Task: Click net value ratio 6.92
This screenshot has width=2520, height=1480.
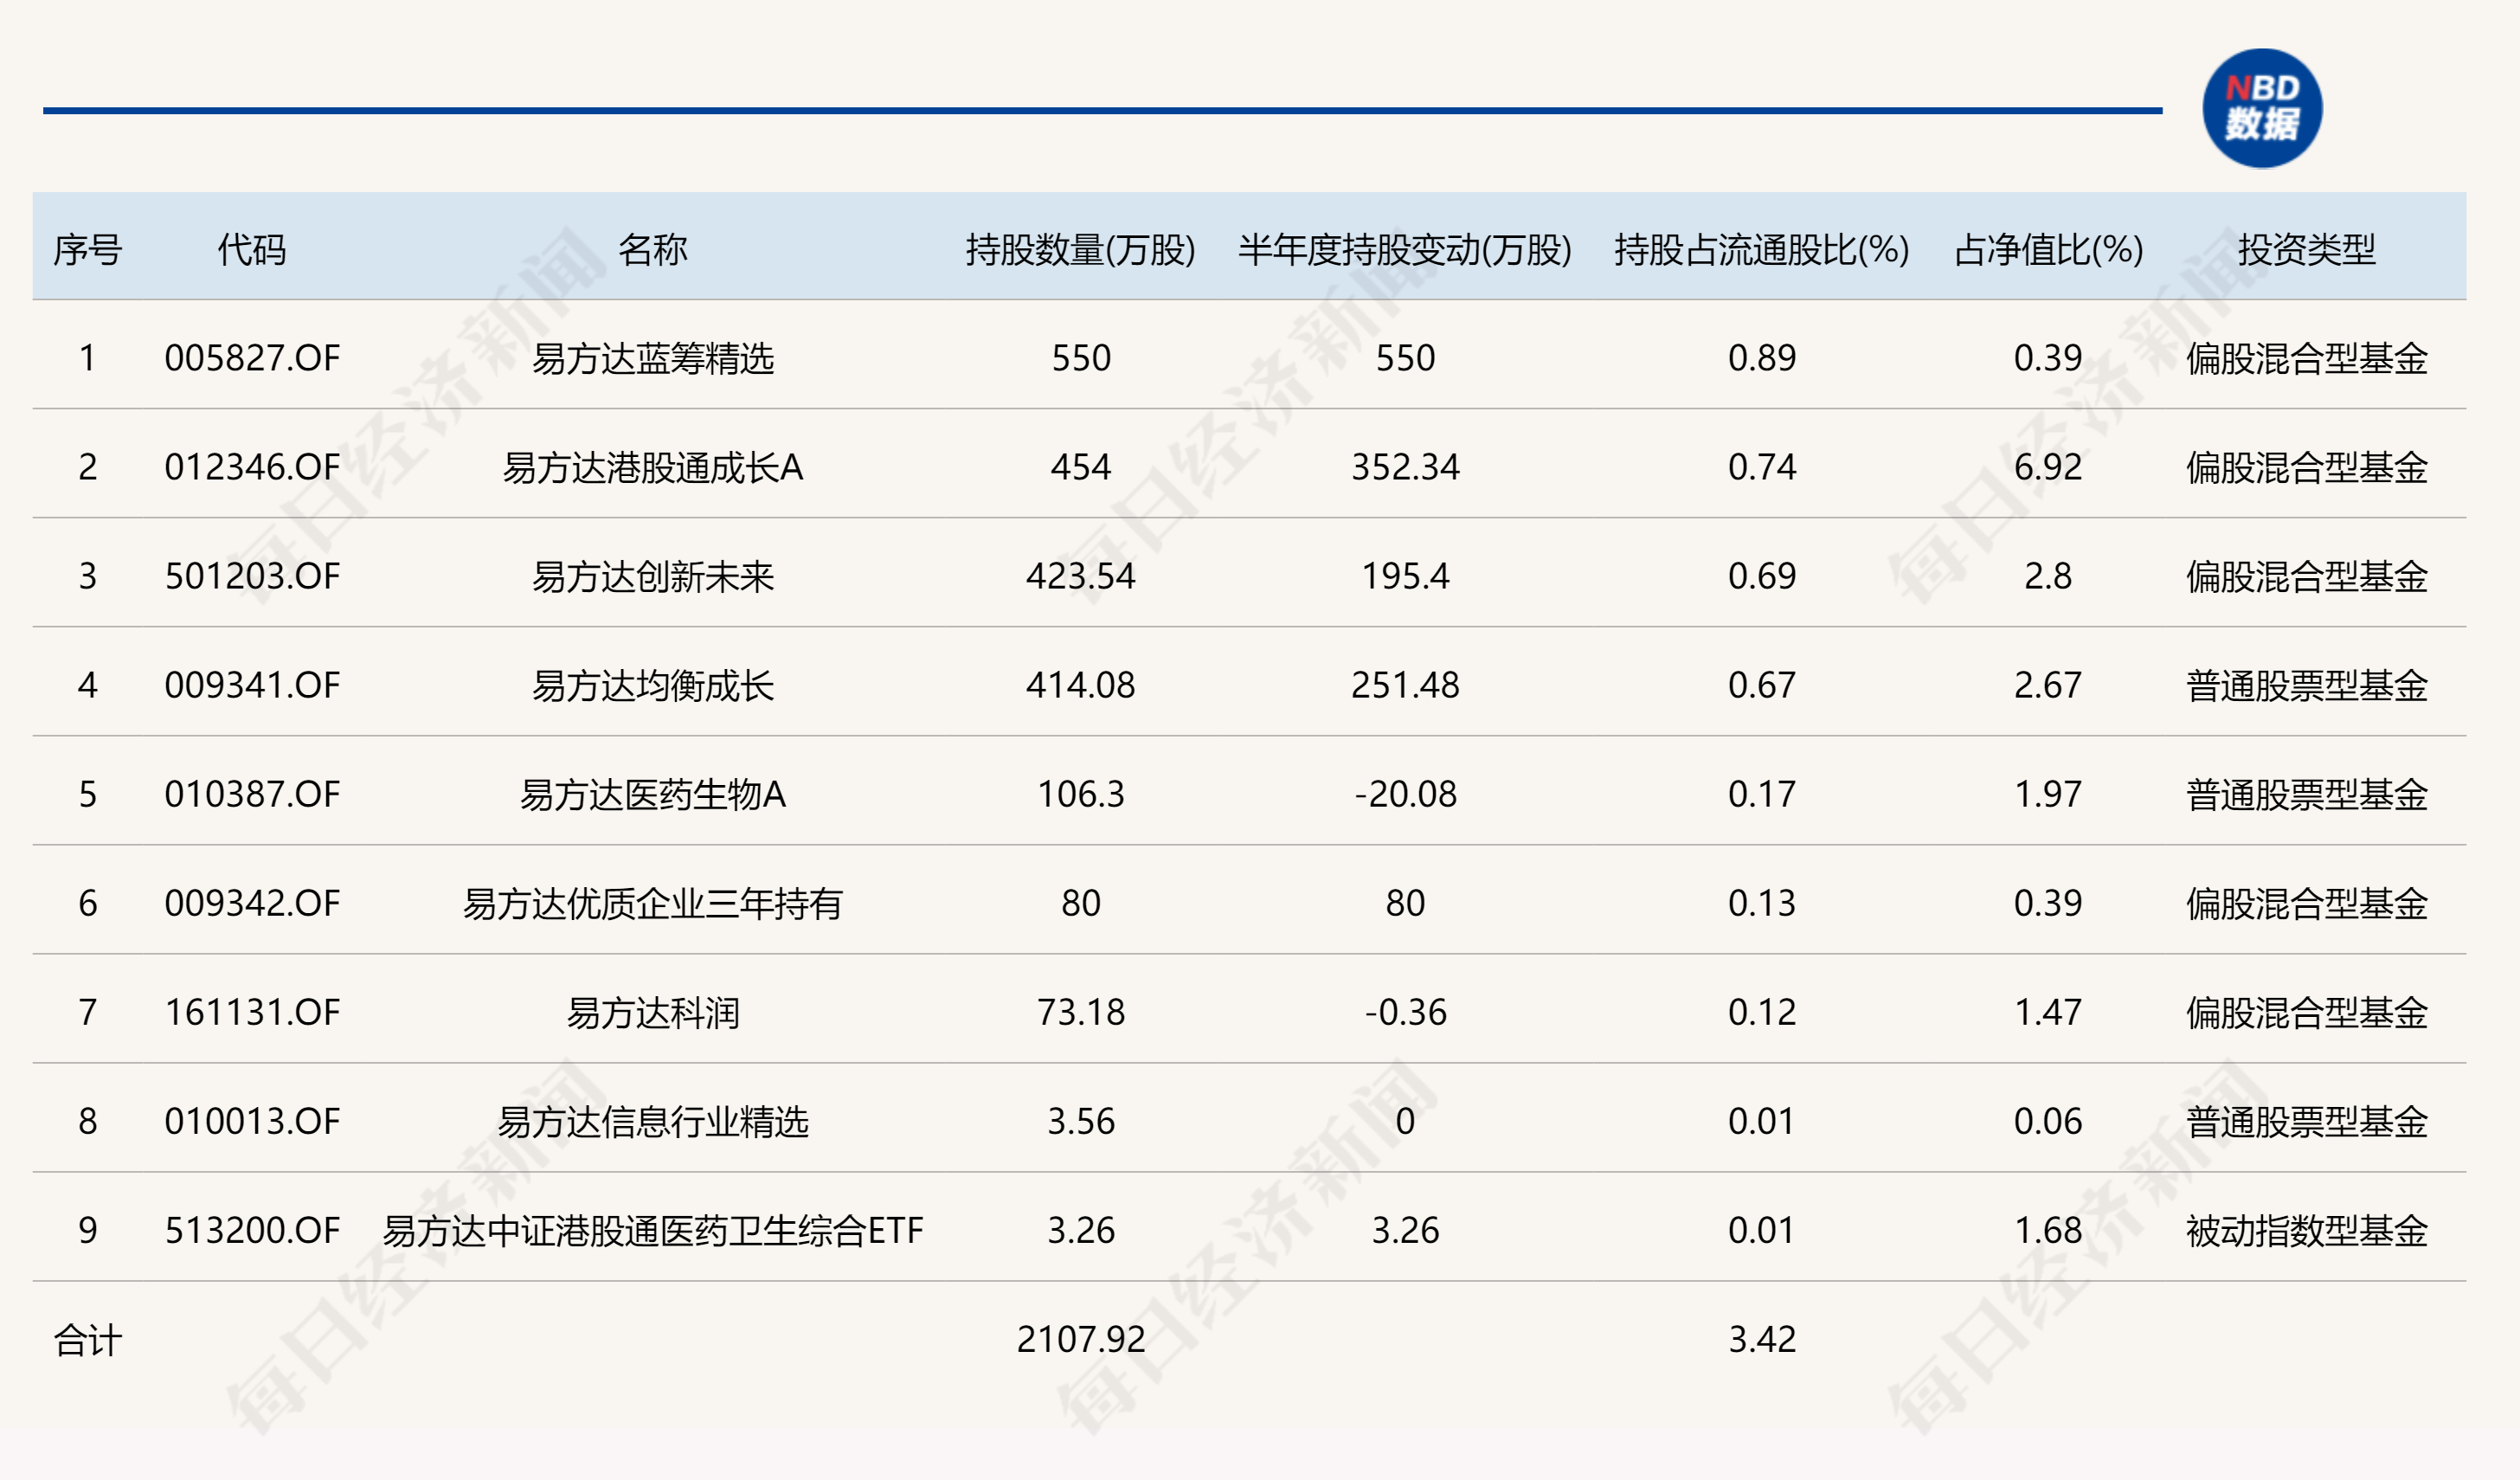Action: coord(2048,467)
